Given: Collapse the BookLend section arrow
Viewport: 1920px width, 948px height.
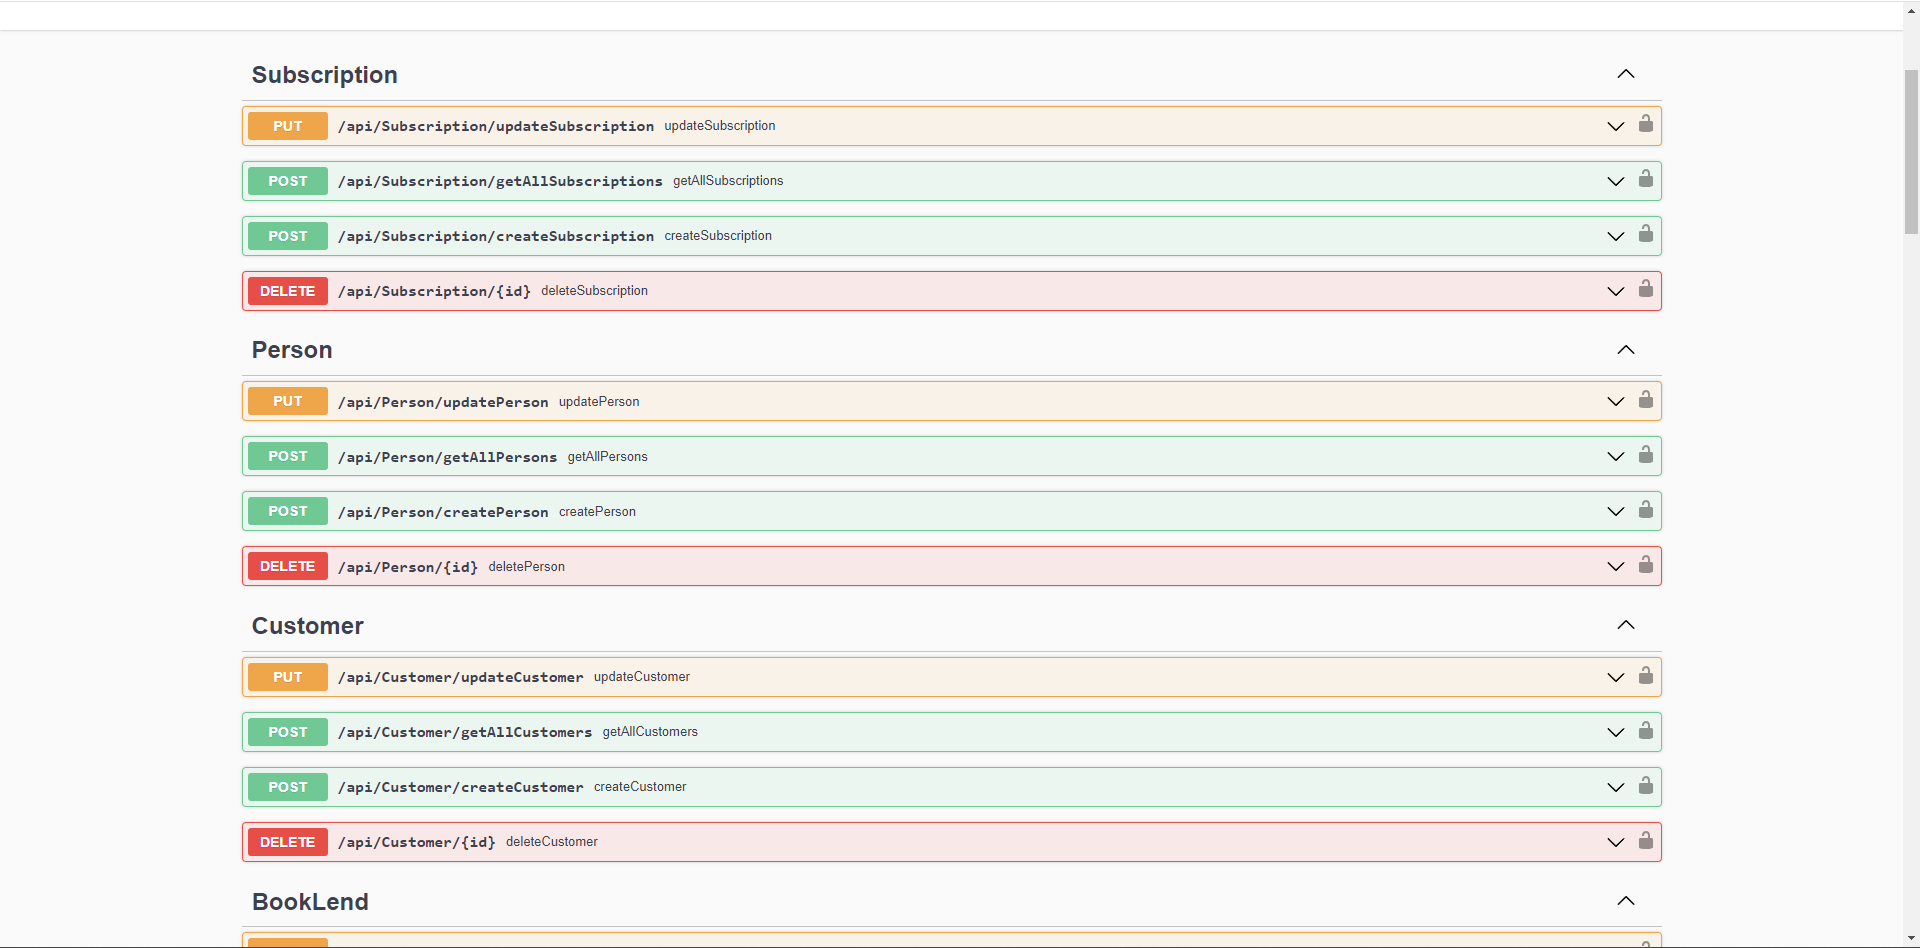Looking at the screenshot, I should point(1626,901).
